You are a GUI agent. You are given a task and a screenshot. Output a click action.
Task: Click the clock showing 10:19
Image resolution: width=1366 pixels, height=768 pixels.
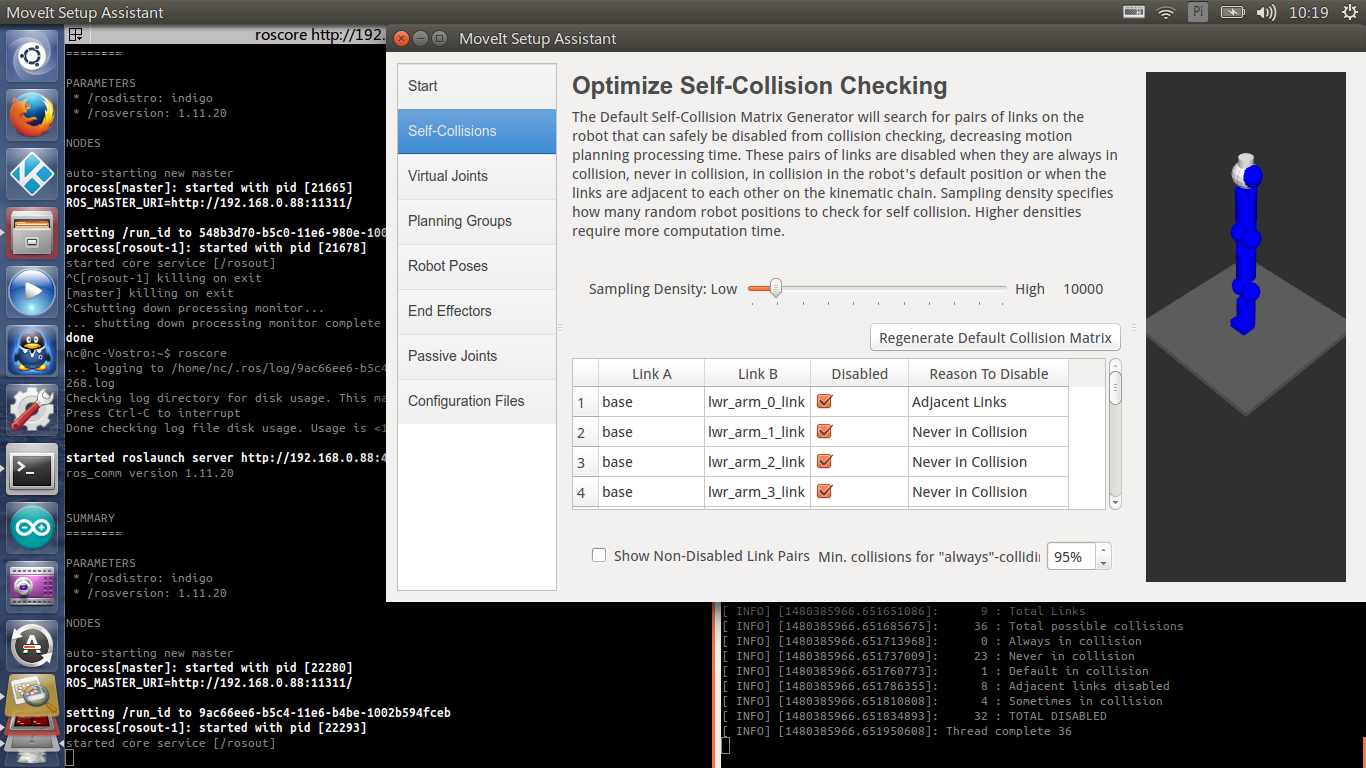[1309, 12]
